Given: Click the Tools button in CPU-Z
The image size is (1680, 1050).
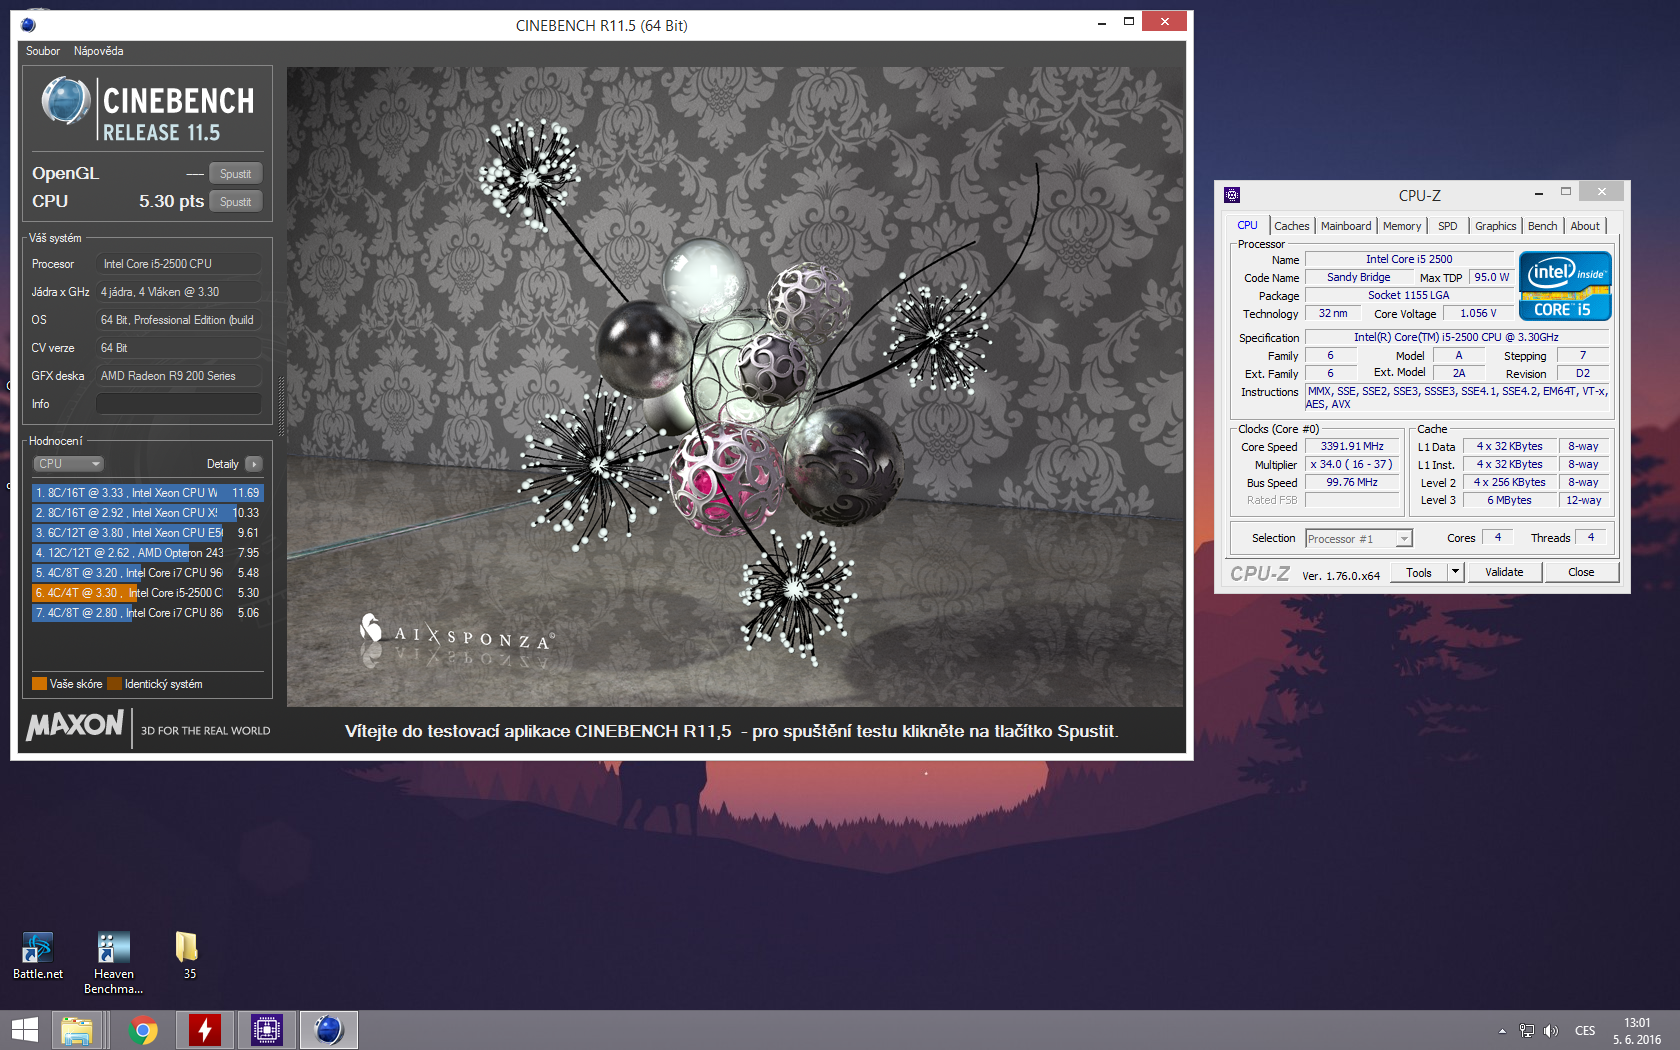Looking at the screenshot, I should click(1419, 573).
